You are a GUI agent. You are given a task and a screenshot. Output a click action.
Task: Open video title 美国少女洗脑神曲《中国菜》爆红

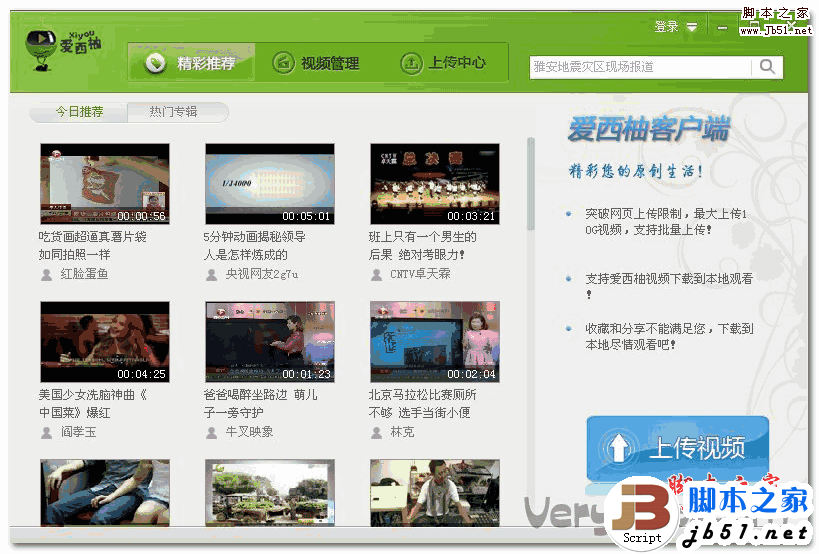[92, 404]
